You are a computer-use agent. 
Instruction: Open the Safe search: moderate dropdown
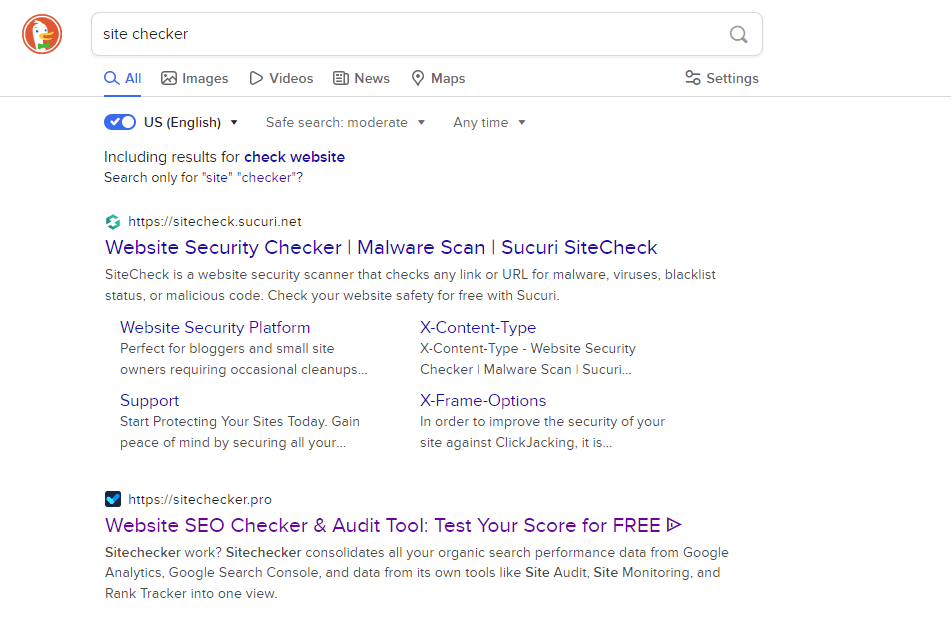(345, 123)
